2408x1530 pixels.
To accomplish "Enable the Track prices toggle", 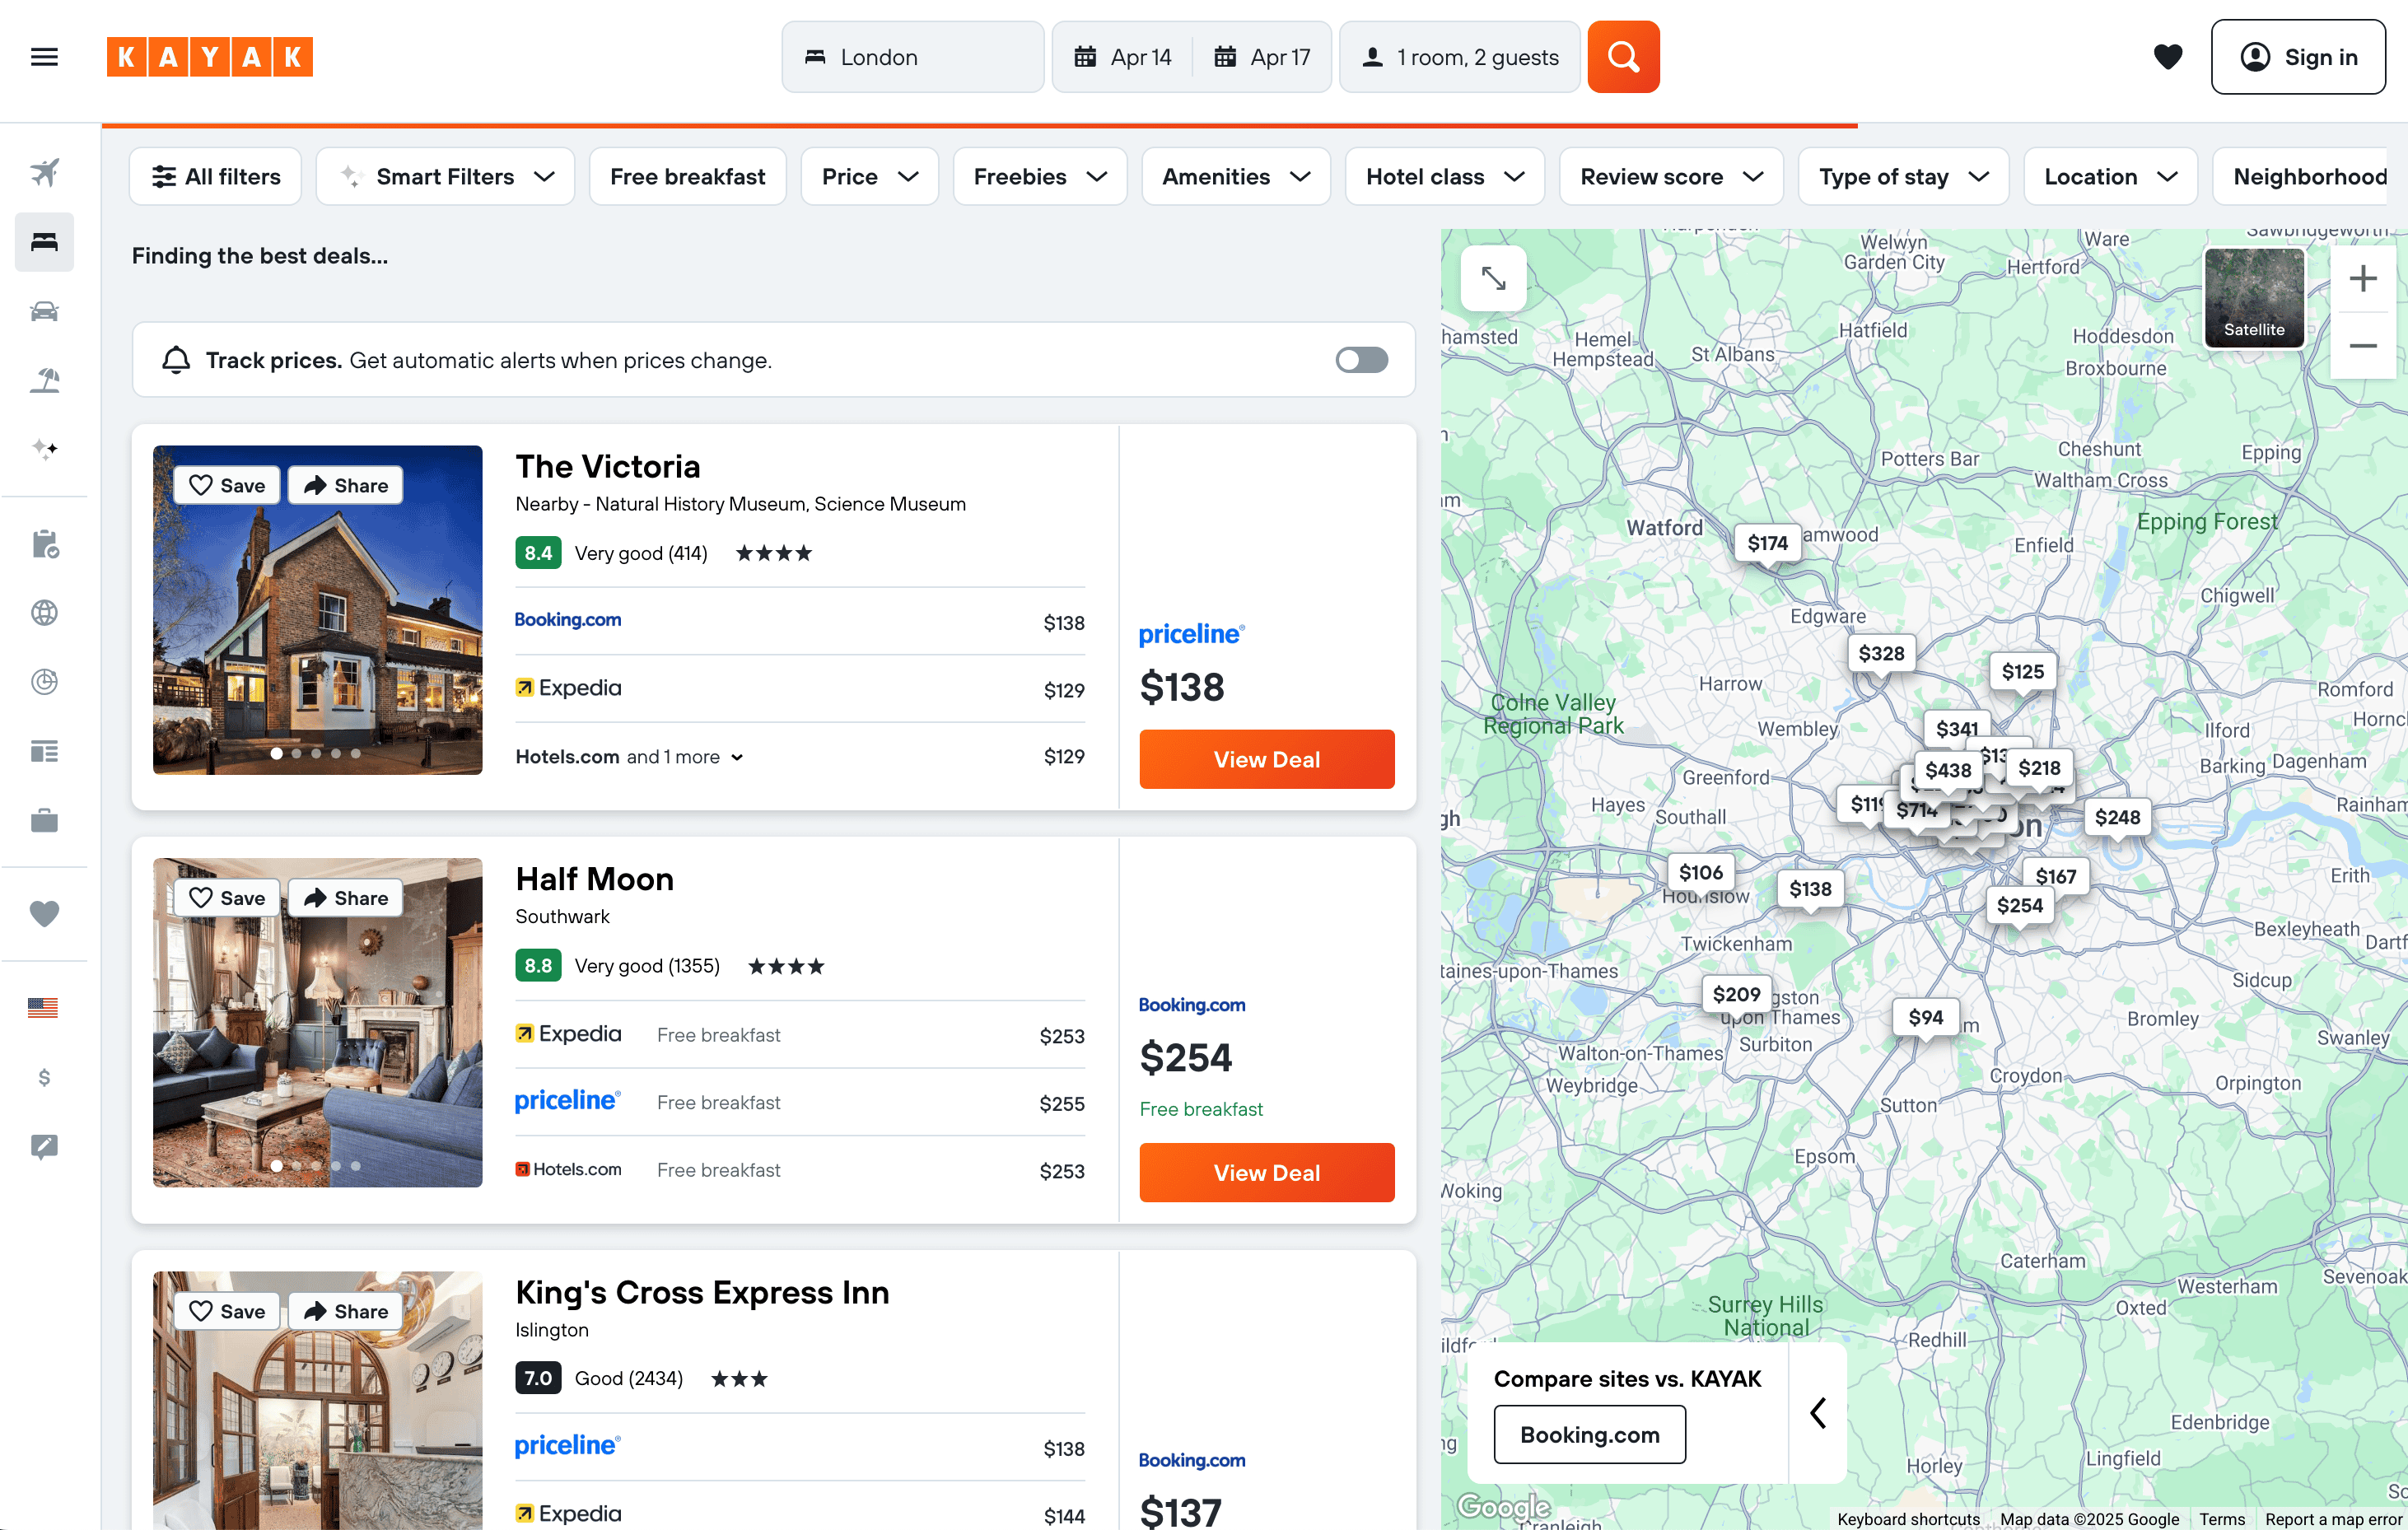I will pyautogui.click(x=1361, y=360).
